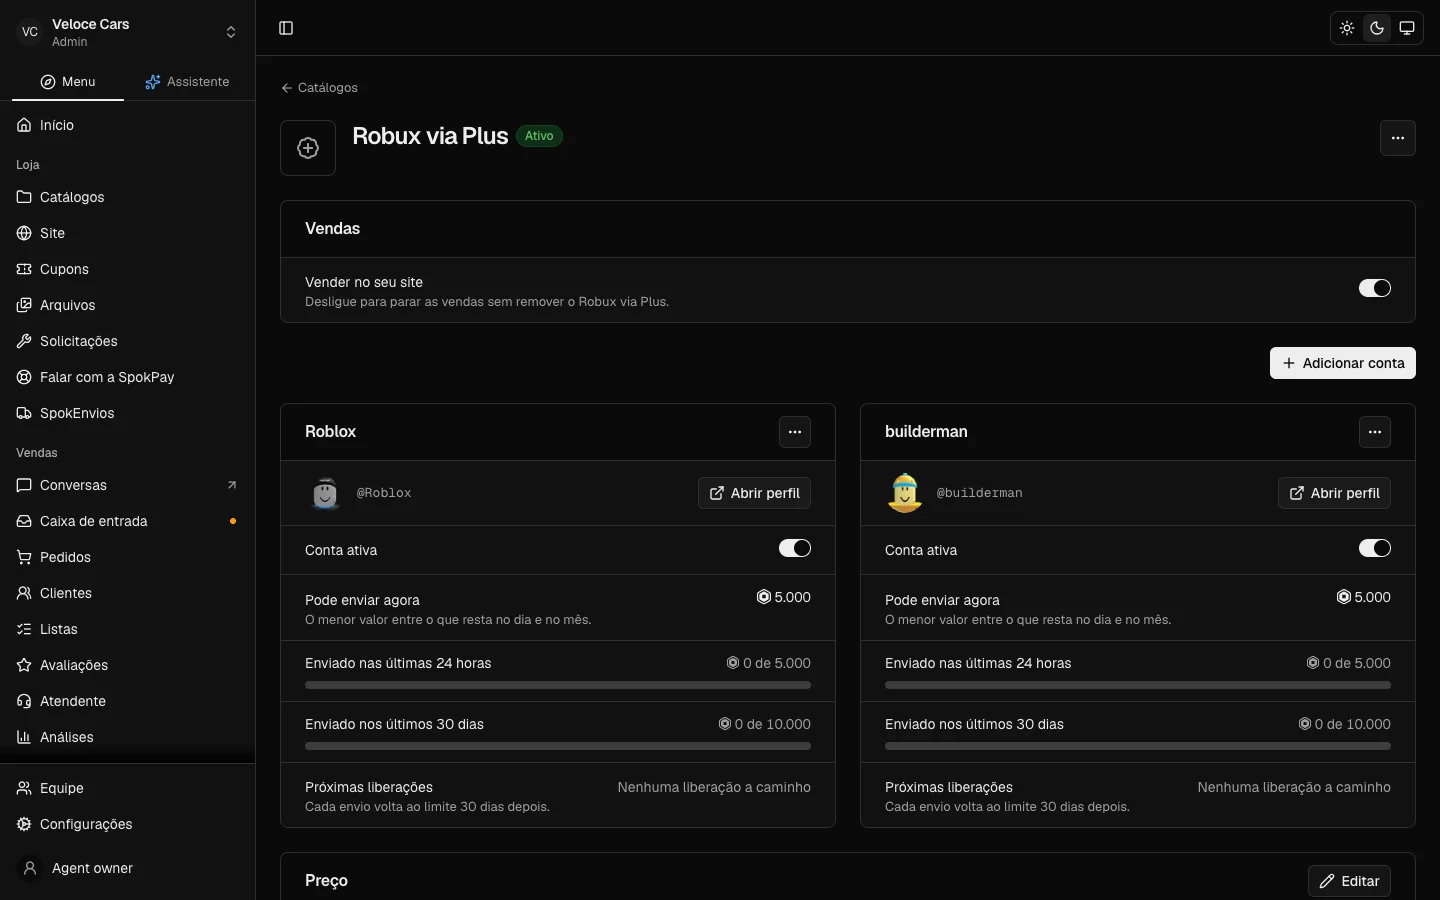
Task: Choose system theme monitor icon
Action: click(1407, 28)
